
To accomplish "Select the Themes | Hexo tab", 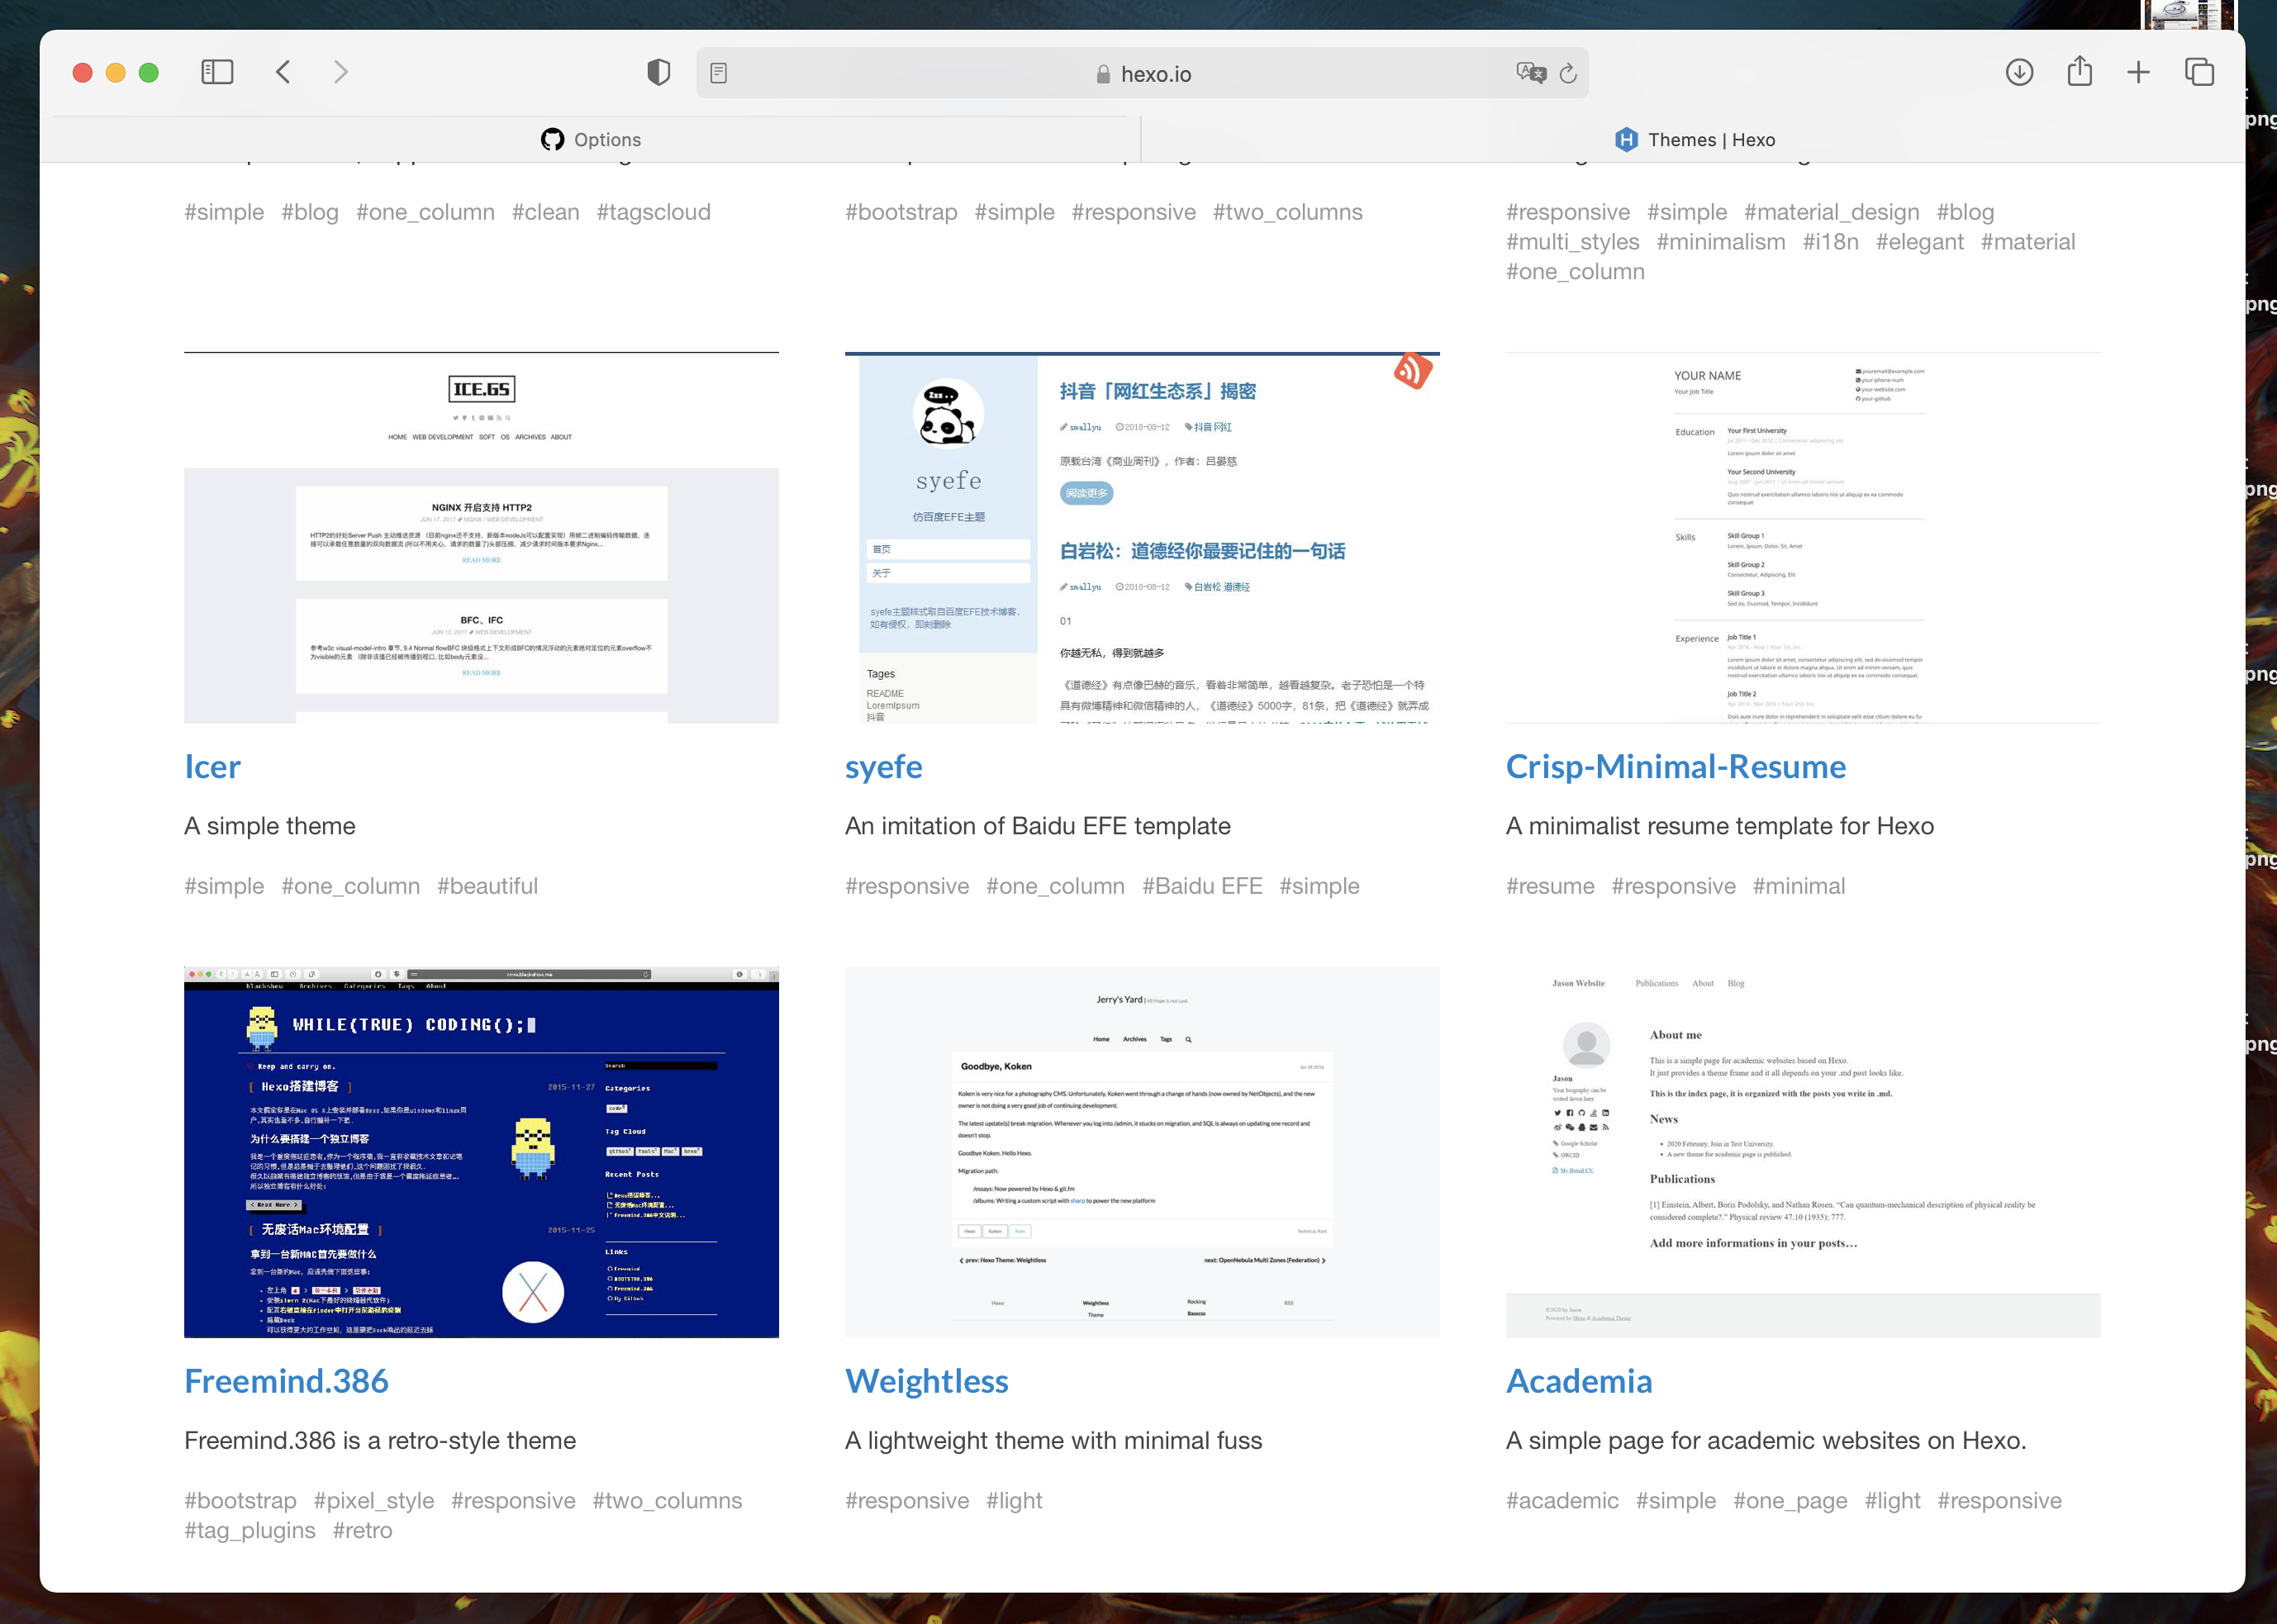I will pos(1695,140).
